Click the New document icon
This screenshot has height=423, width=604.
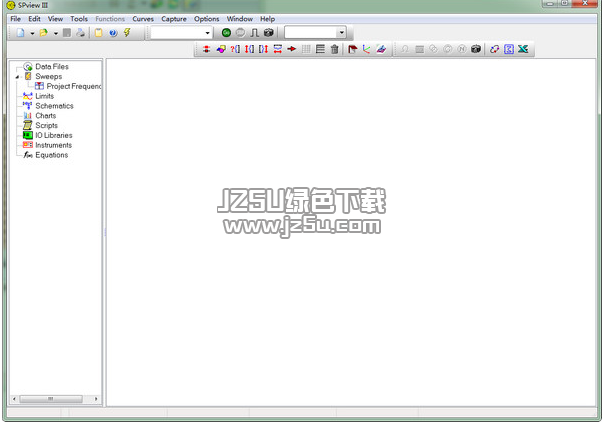click(x=20, y=33)
